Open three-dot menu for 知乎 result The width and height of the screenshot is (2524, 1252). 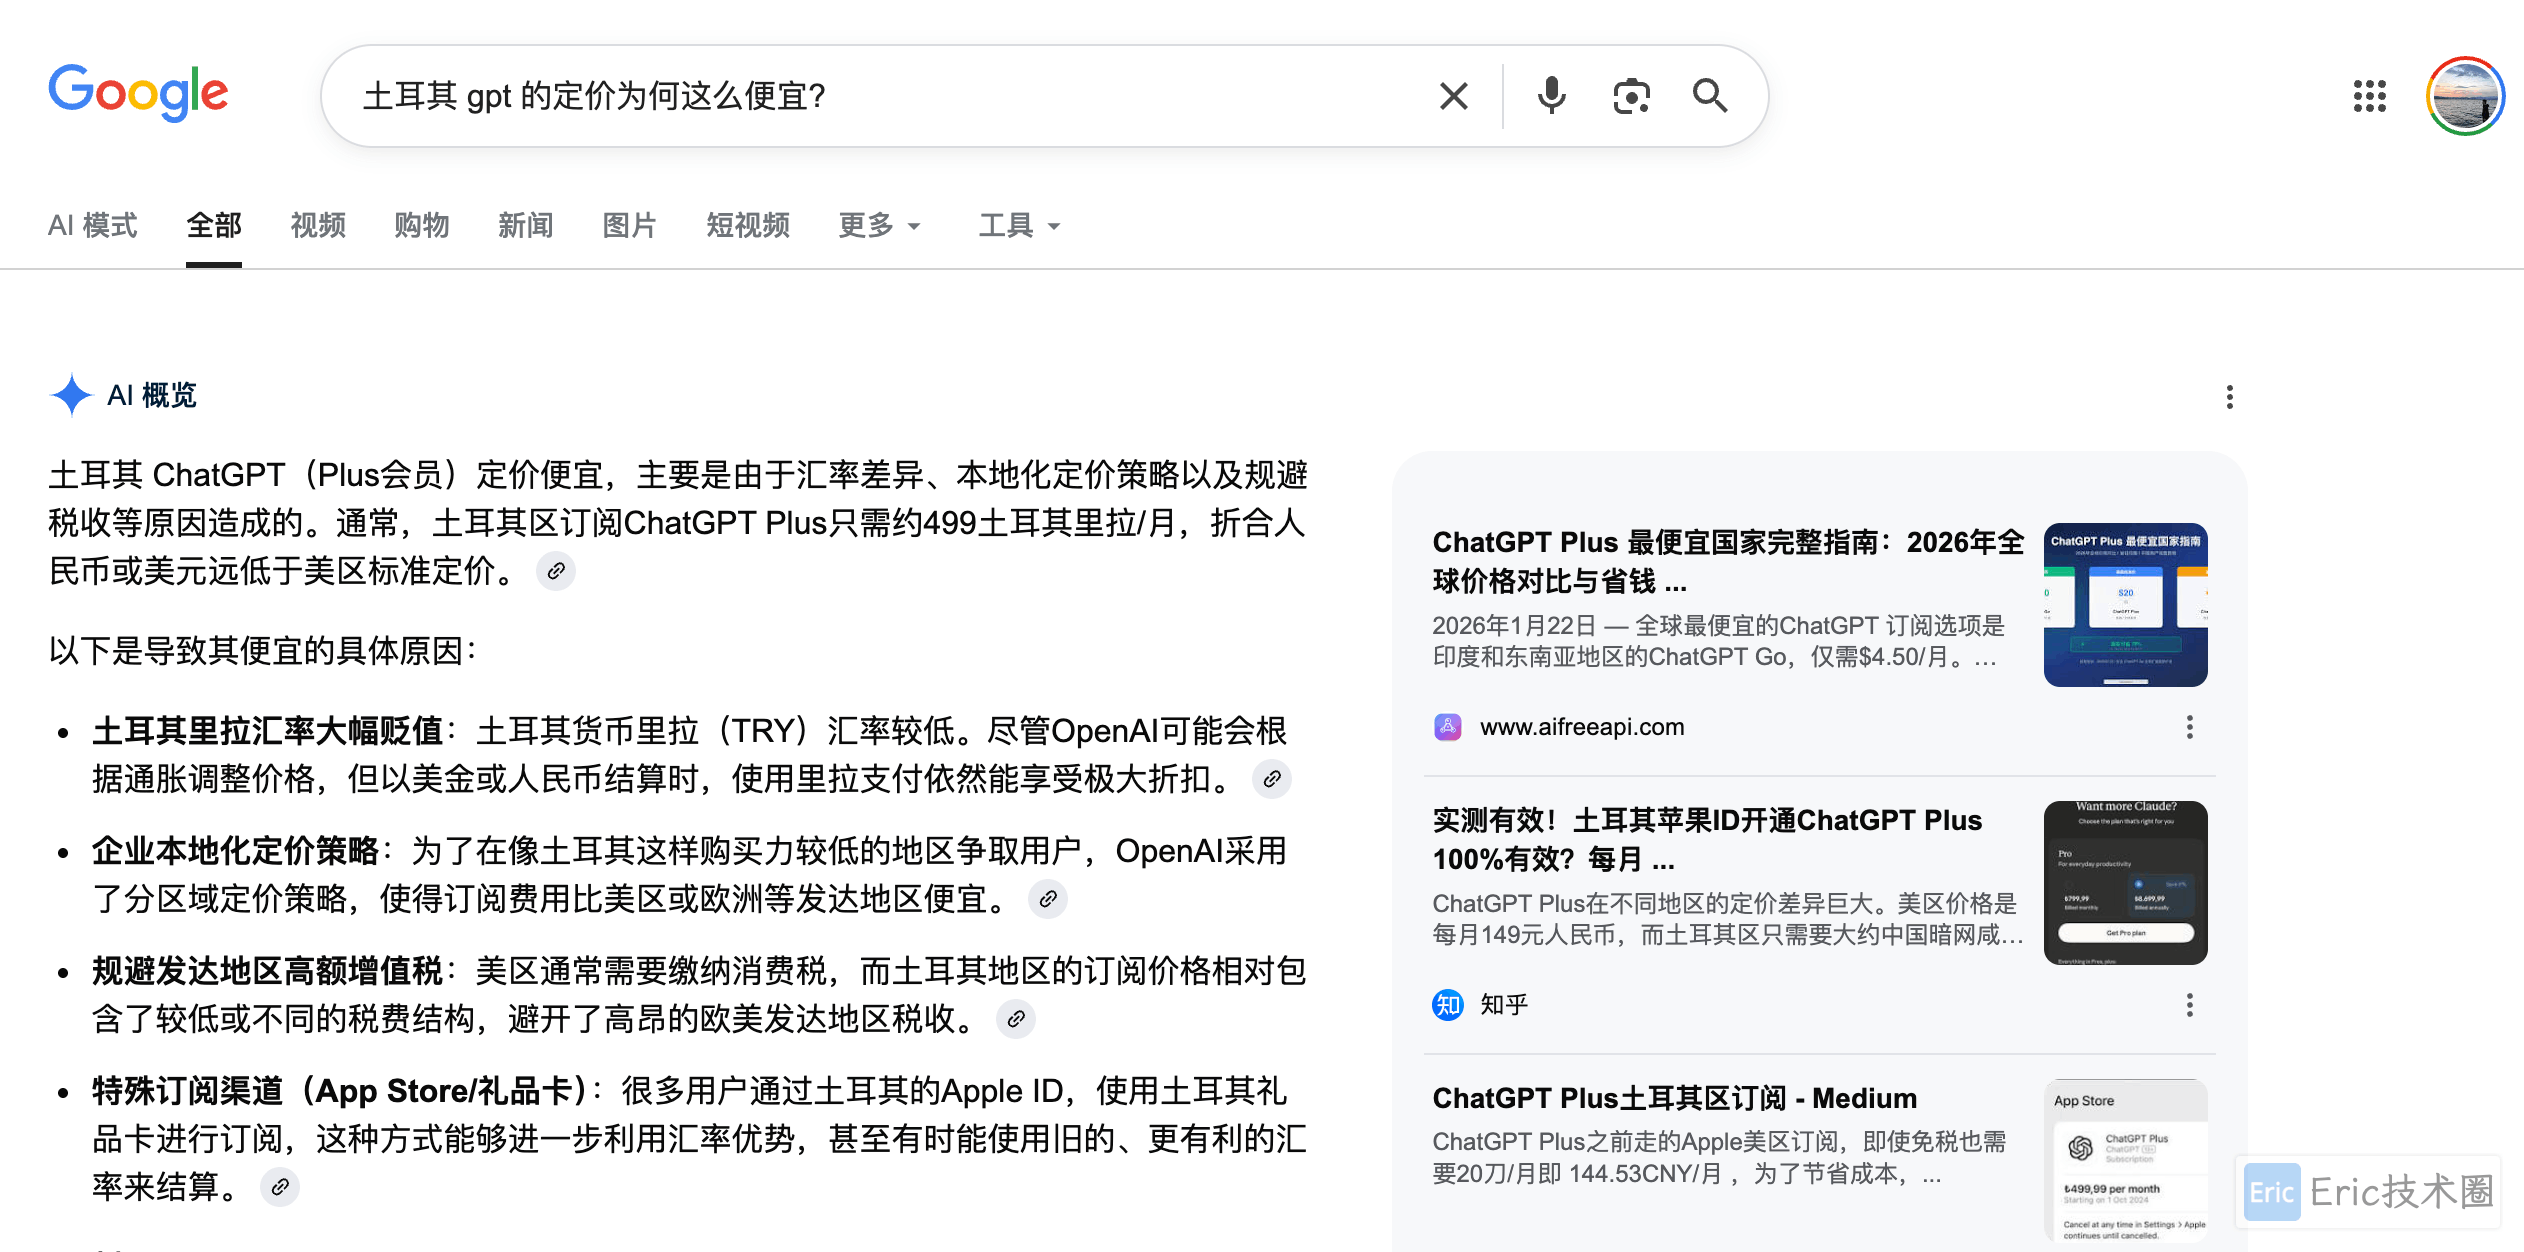(x=2189, y=1005)
